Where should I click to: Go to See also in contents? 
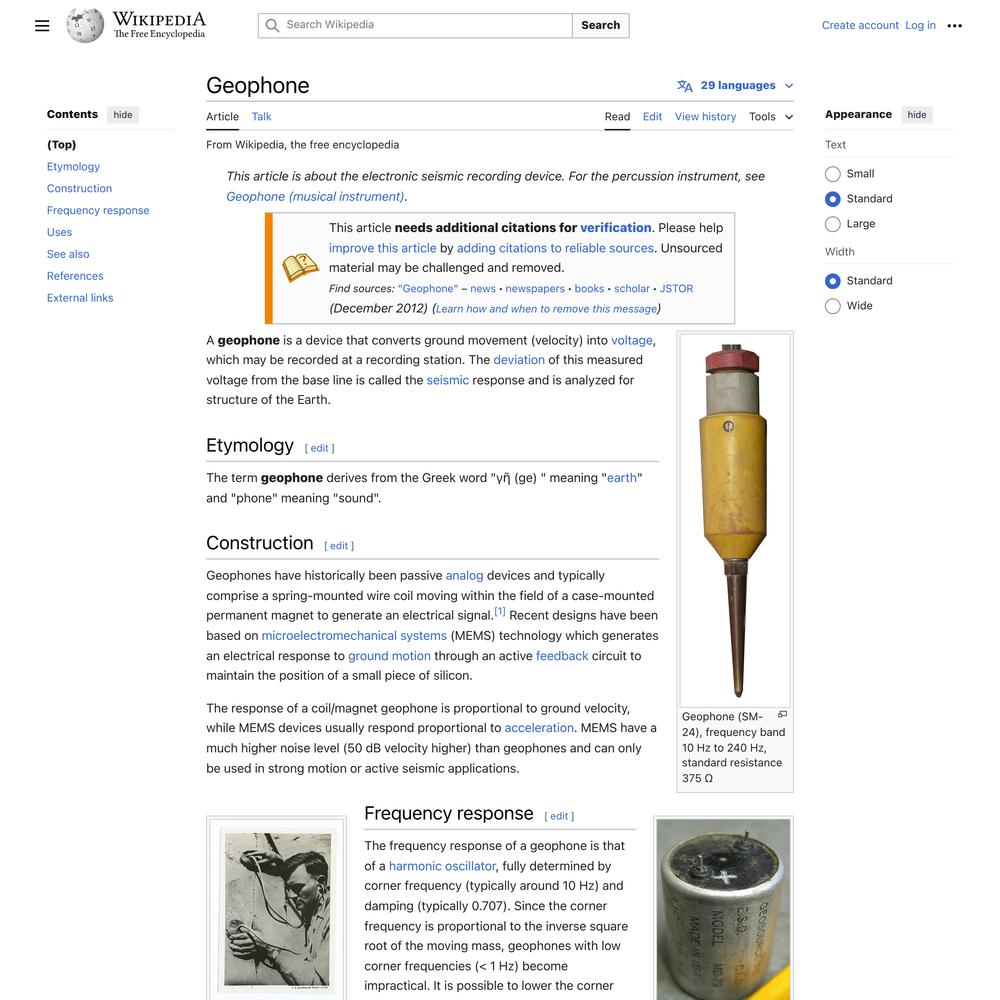pos(68,254)
